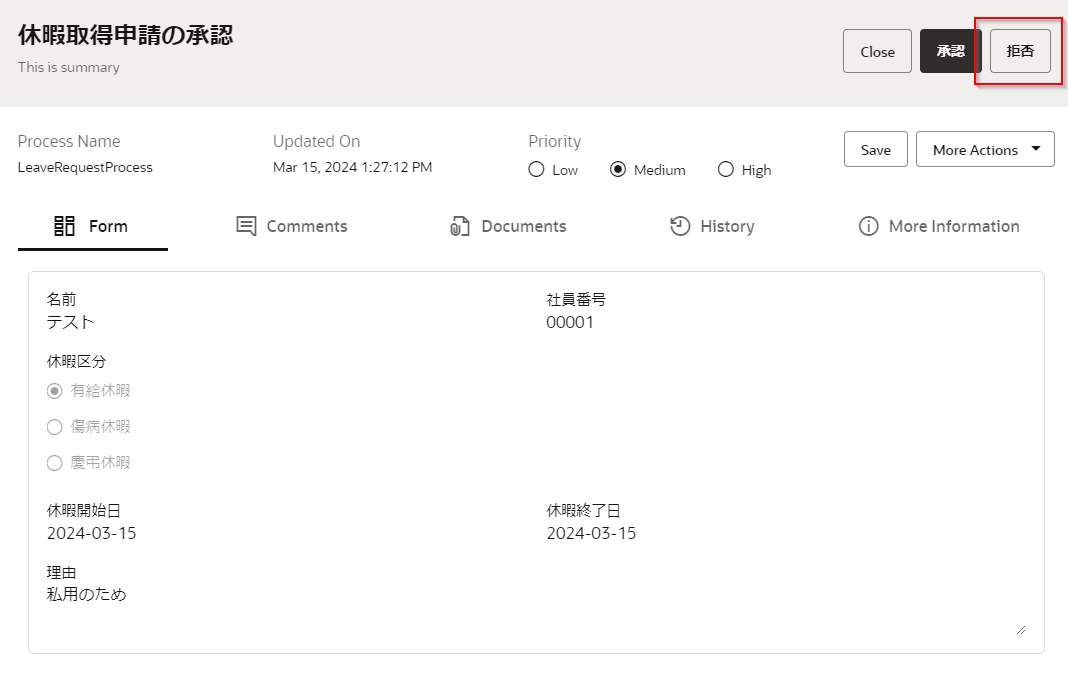
Task: Click the resize handle of 理由 text area
Action: [x=1021, y=630]
